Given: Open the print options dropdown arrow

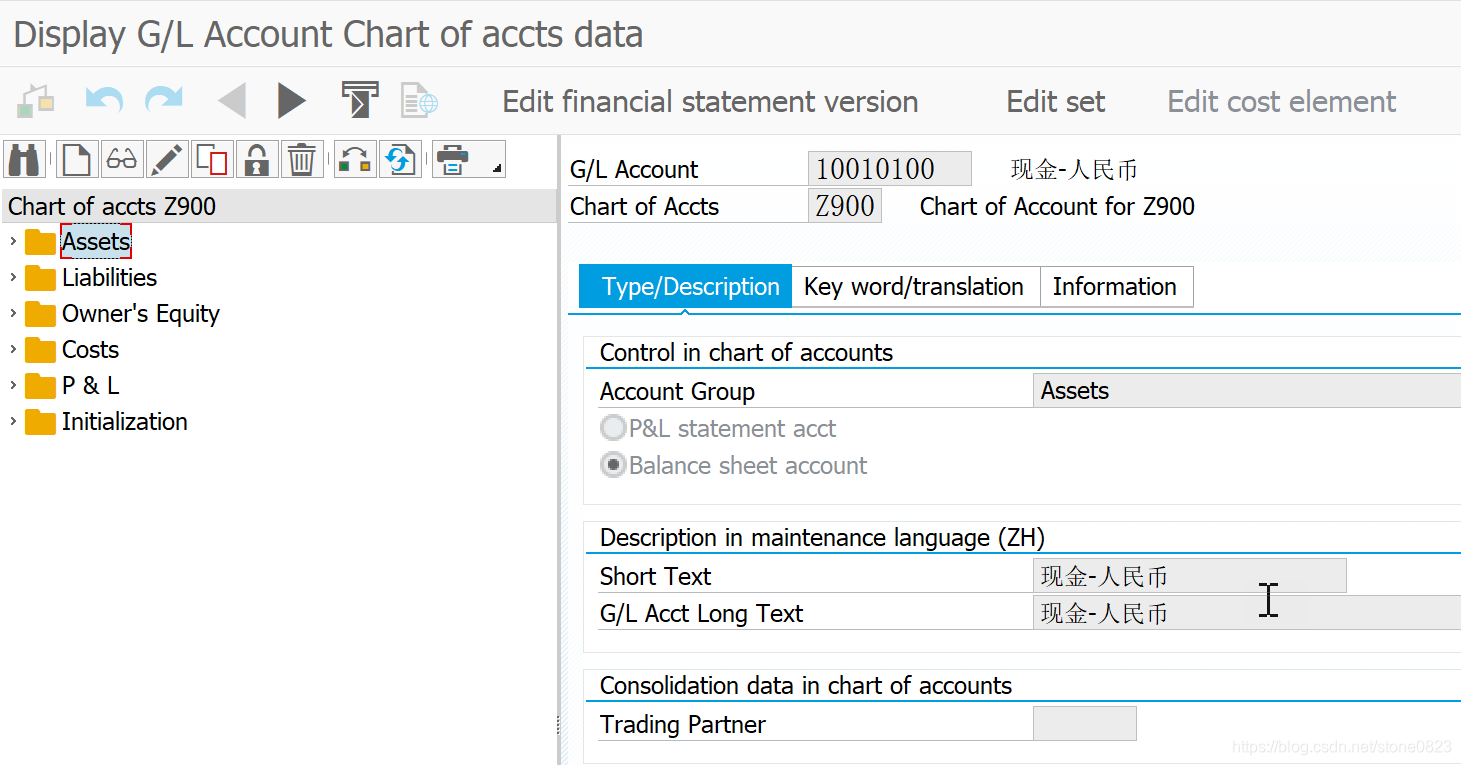Looking at the screenshot, I should (x=497, y=170).
